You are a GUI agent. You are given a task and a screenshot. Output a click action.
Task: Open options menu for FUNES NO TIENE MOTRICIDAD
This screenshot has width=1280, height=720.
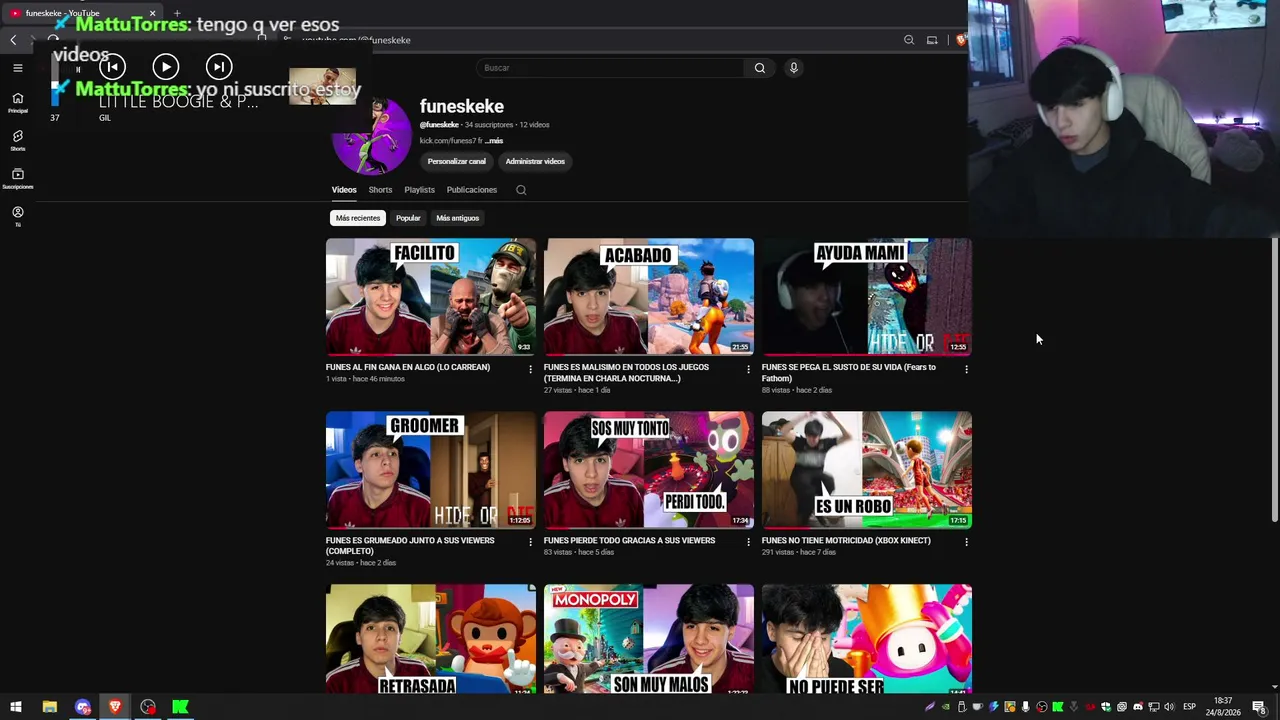point(966,542)
